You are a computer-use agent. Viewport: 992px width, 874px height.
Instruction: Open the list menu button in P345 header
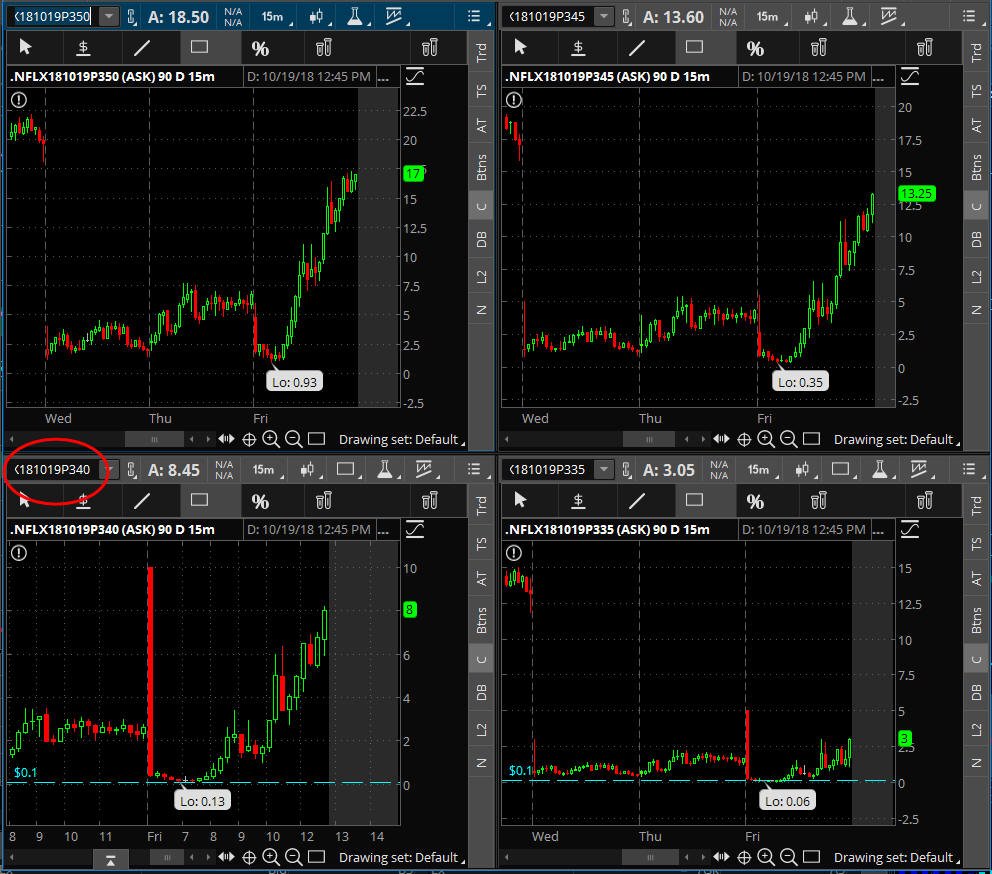[x=969, y=16]
